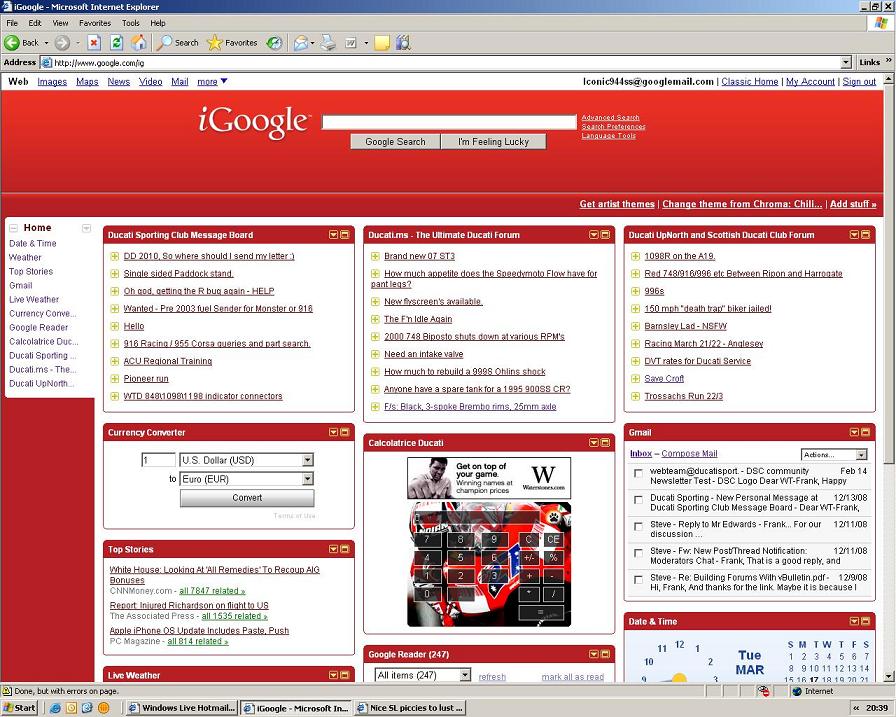The height and width of the screenshot is (717, 896).
Task: Tick the checkbox for the webteam@ducatisport email
Action: (638, 472)
